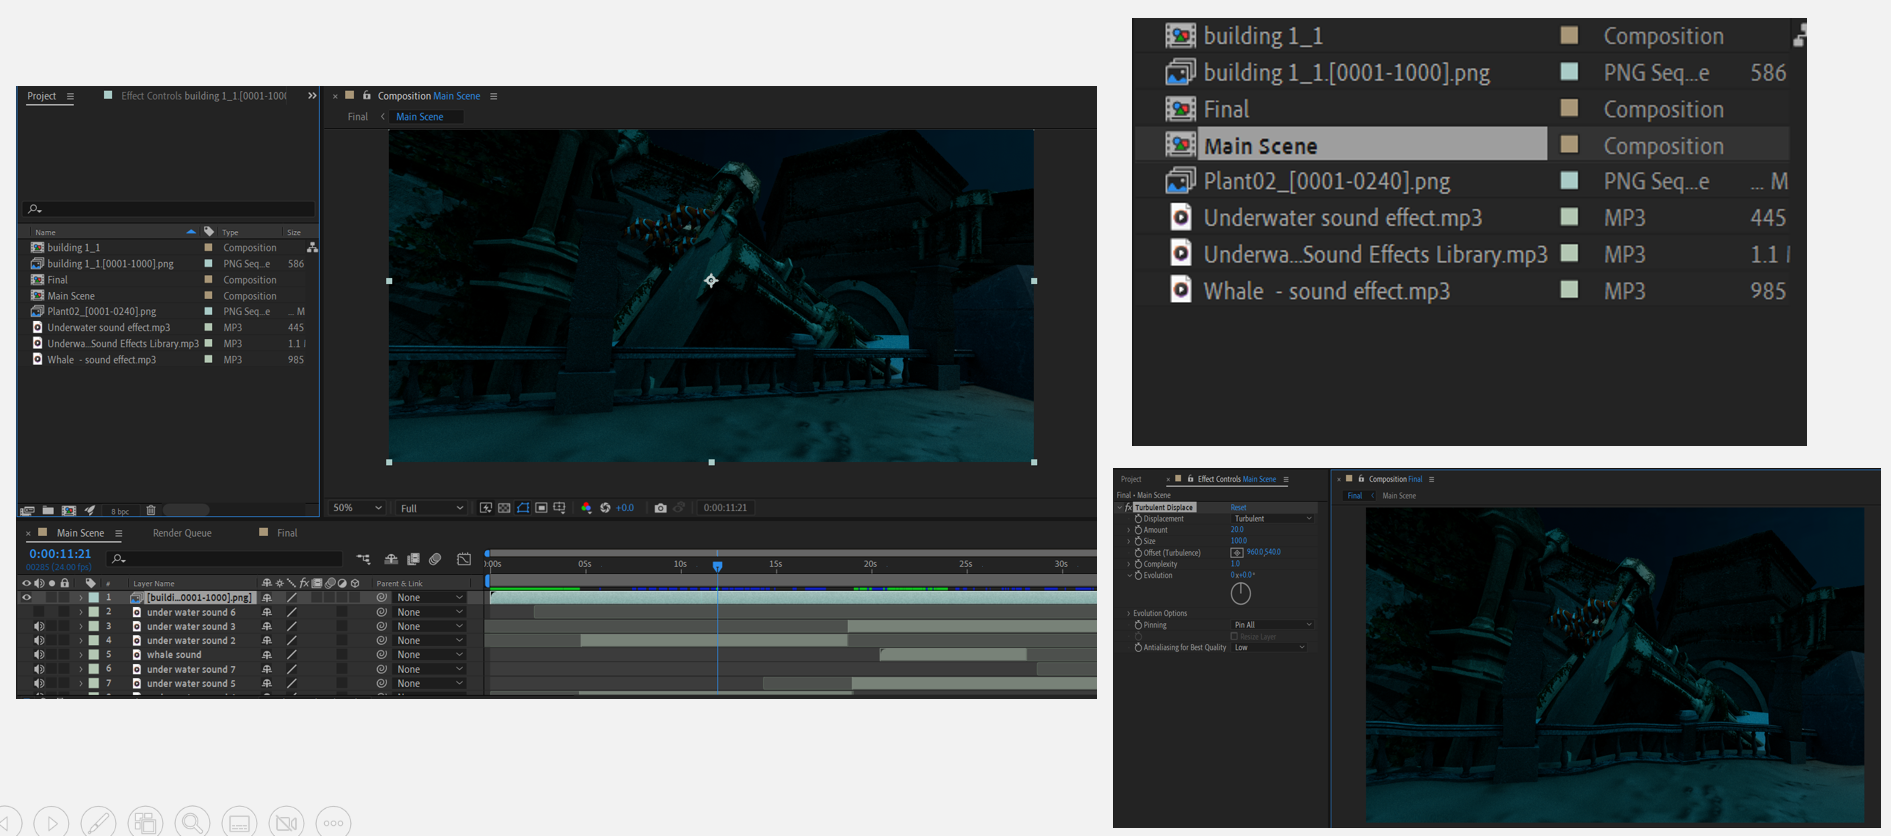Click lock icon on Composition Main Scene viewer tab
Screen dimensions: 1891x836
click(x=366, y=96)
